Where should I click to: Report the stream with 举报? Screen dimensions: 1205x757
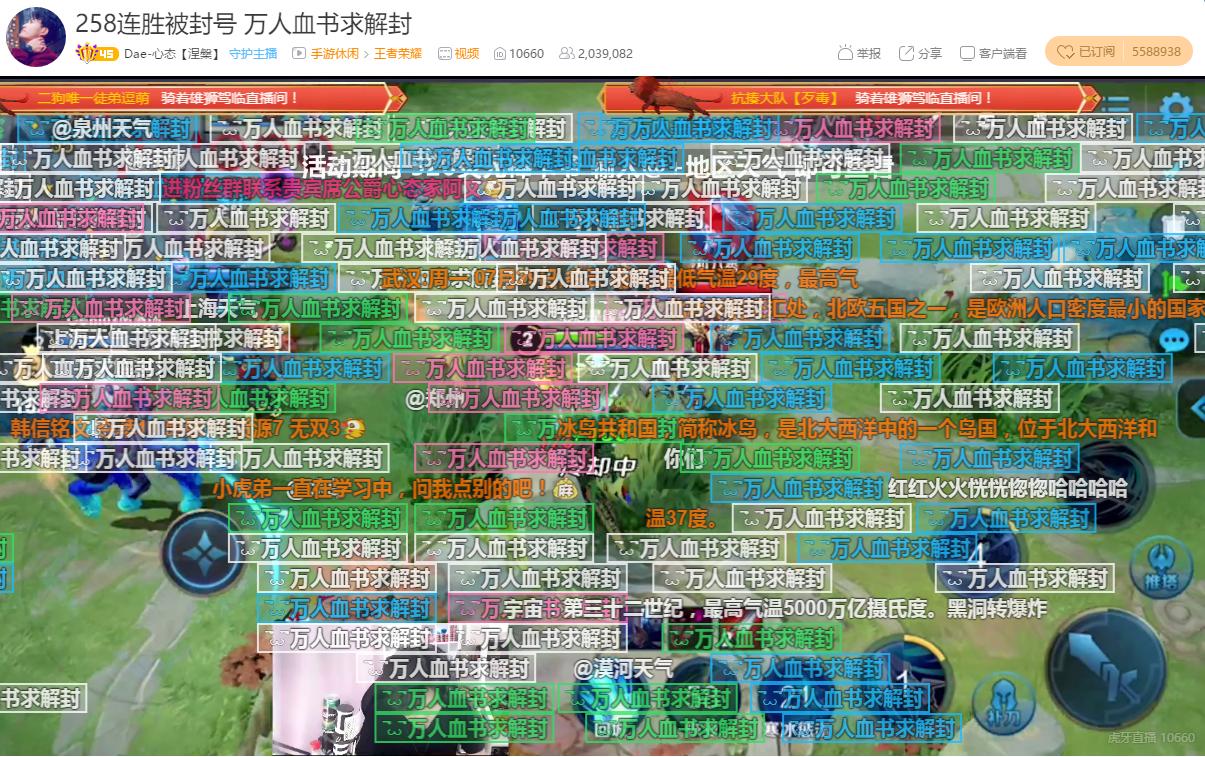coord(859,53)
